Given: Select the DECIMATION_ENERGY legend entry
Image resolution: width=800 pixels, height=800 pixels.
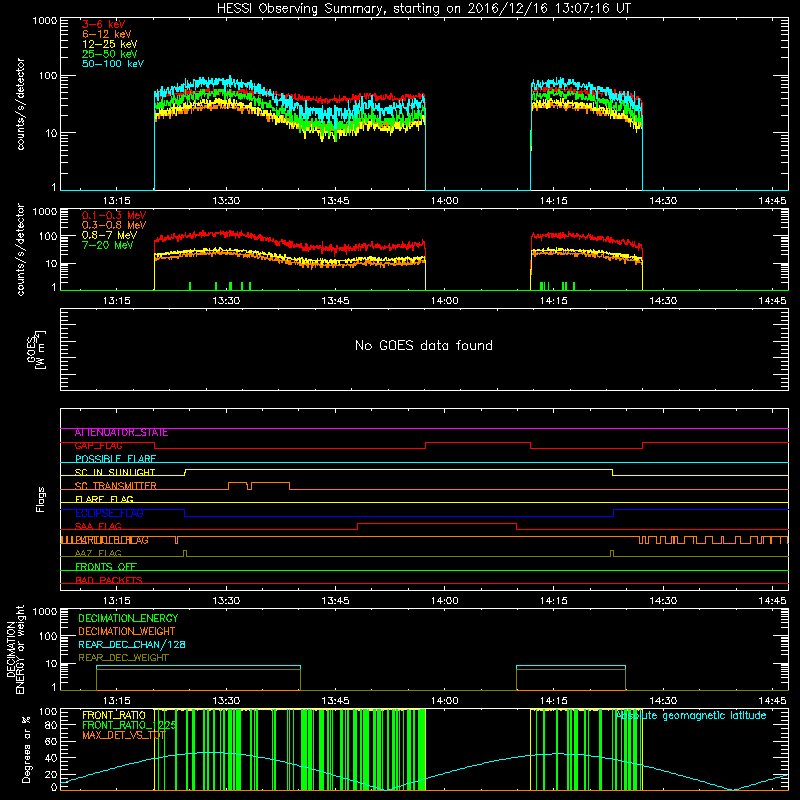Looking at the screenshot, I should point(128,618).
